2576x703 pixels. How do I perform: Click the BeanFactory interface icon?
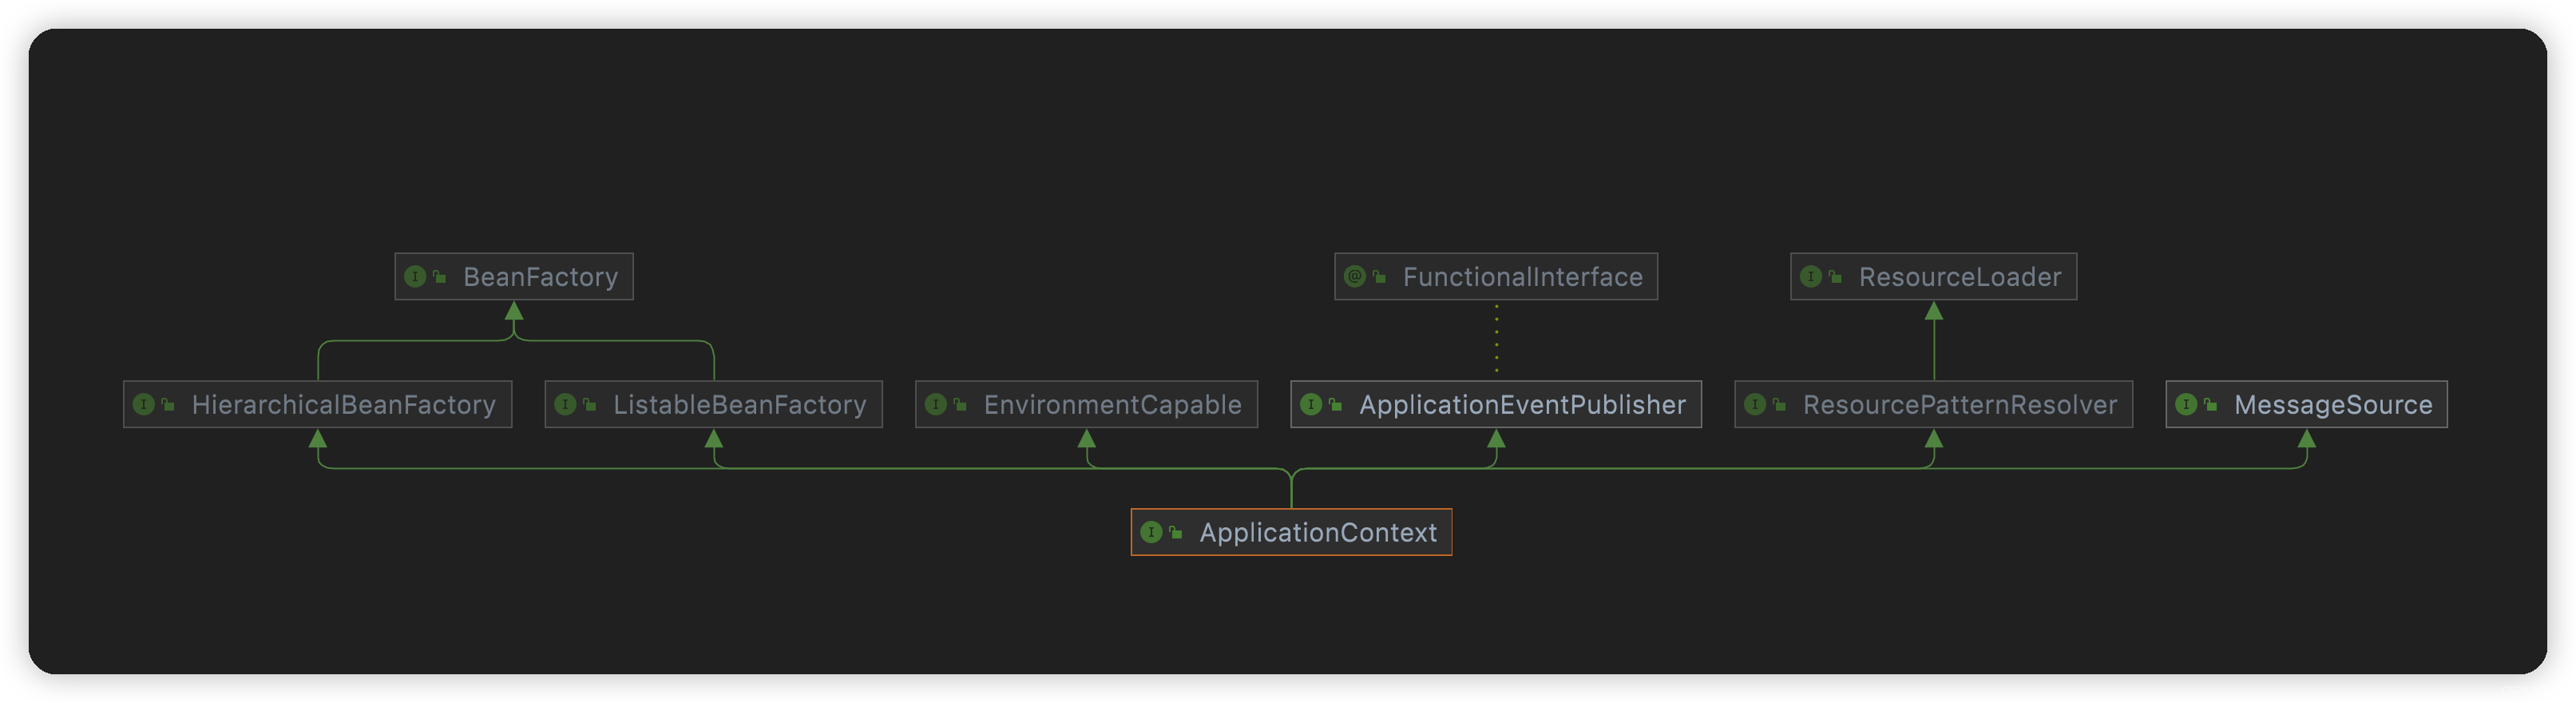pyautogui.click(x=415, y=276)
